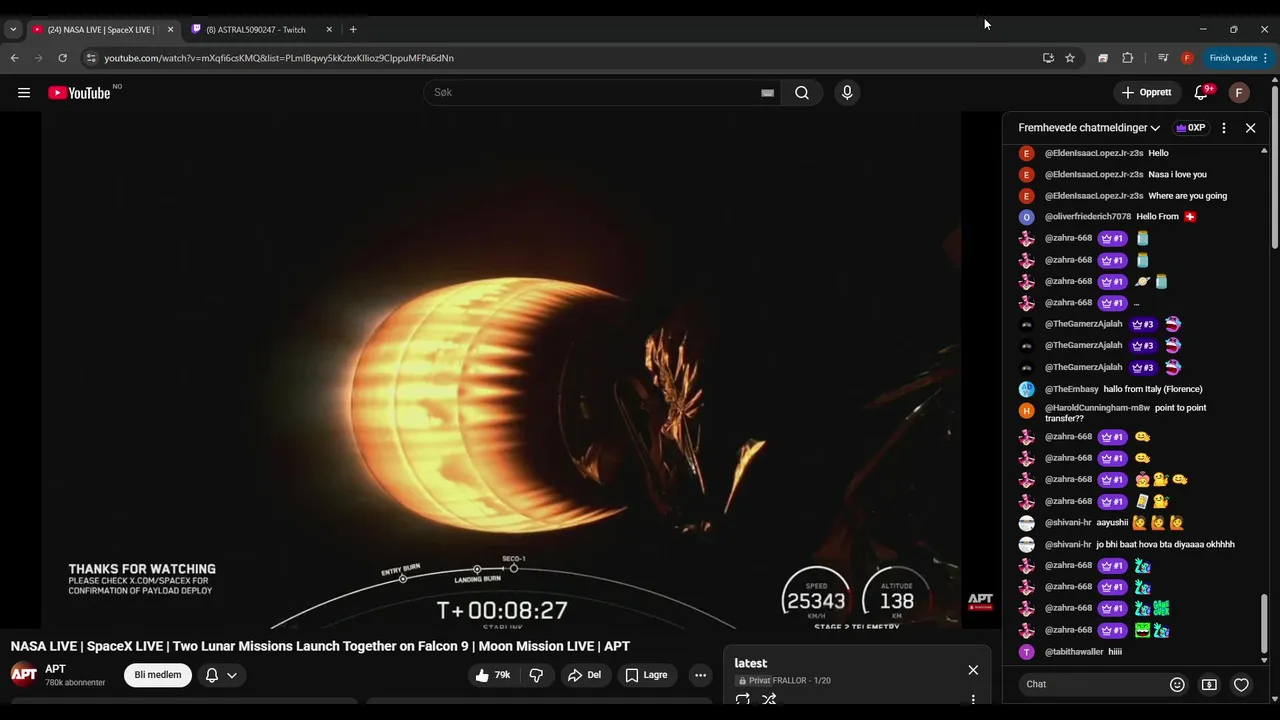Viewport: 1280px width, 720px height.
Task: Click 'Nasa i love you' chat message
Action: point(1134,174)
